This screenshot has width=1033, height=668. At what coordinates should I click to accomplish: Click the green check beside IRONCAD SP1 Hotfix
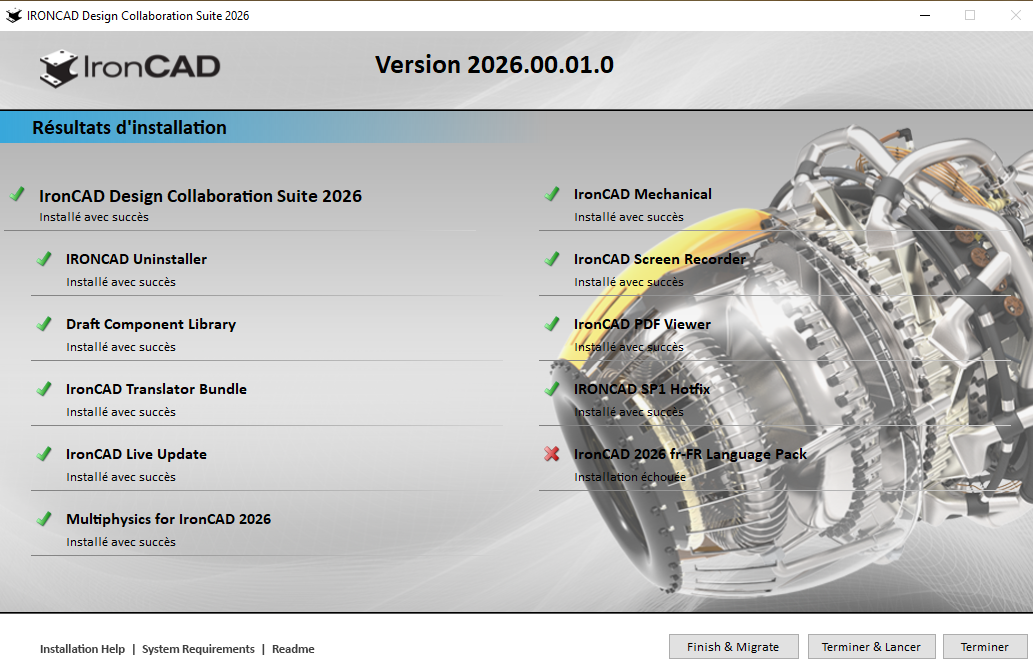552,389
